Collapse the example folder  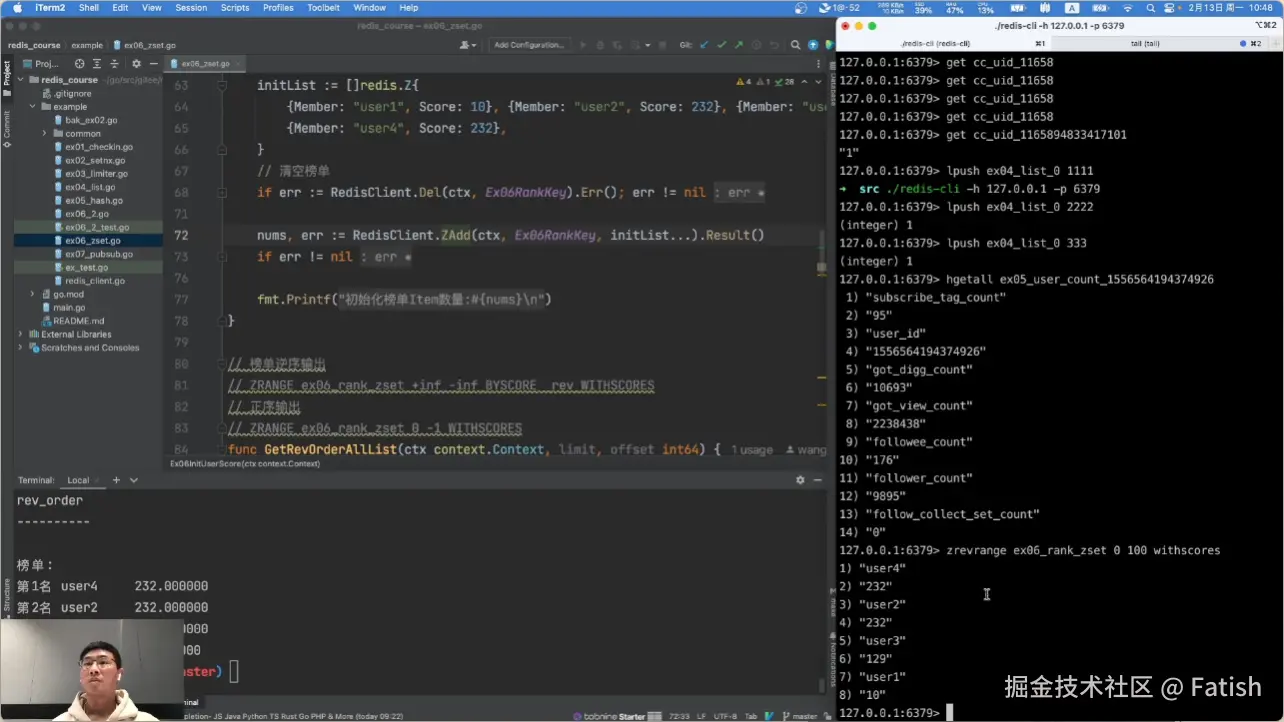pyautogui.click(x=32, y=106)
